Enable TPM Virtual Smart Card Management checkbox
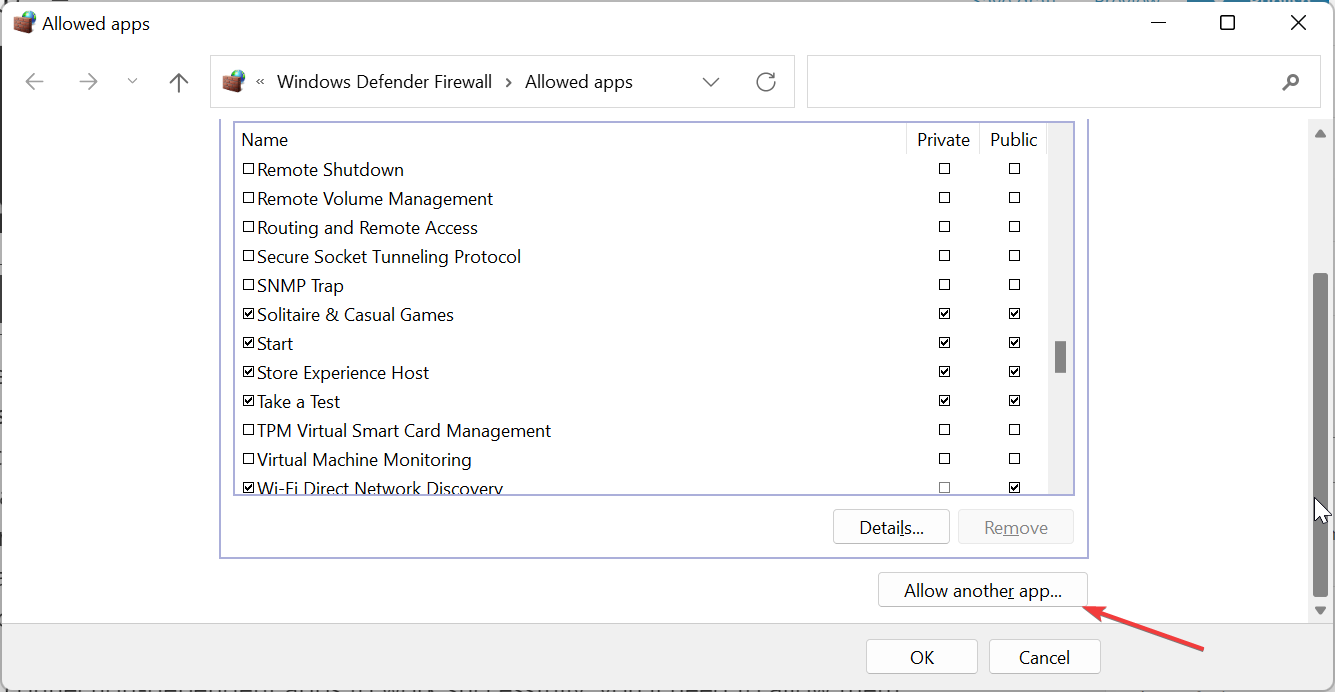This screenshot has height=692, width=1335. 249,431
